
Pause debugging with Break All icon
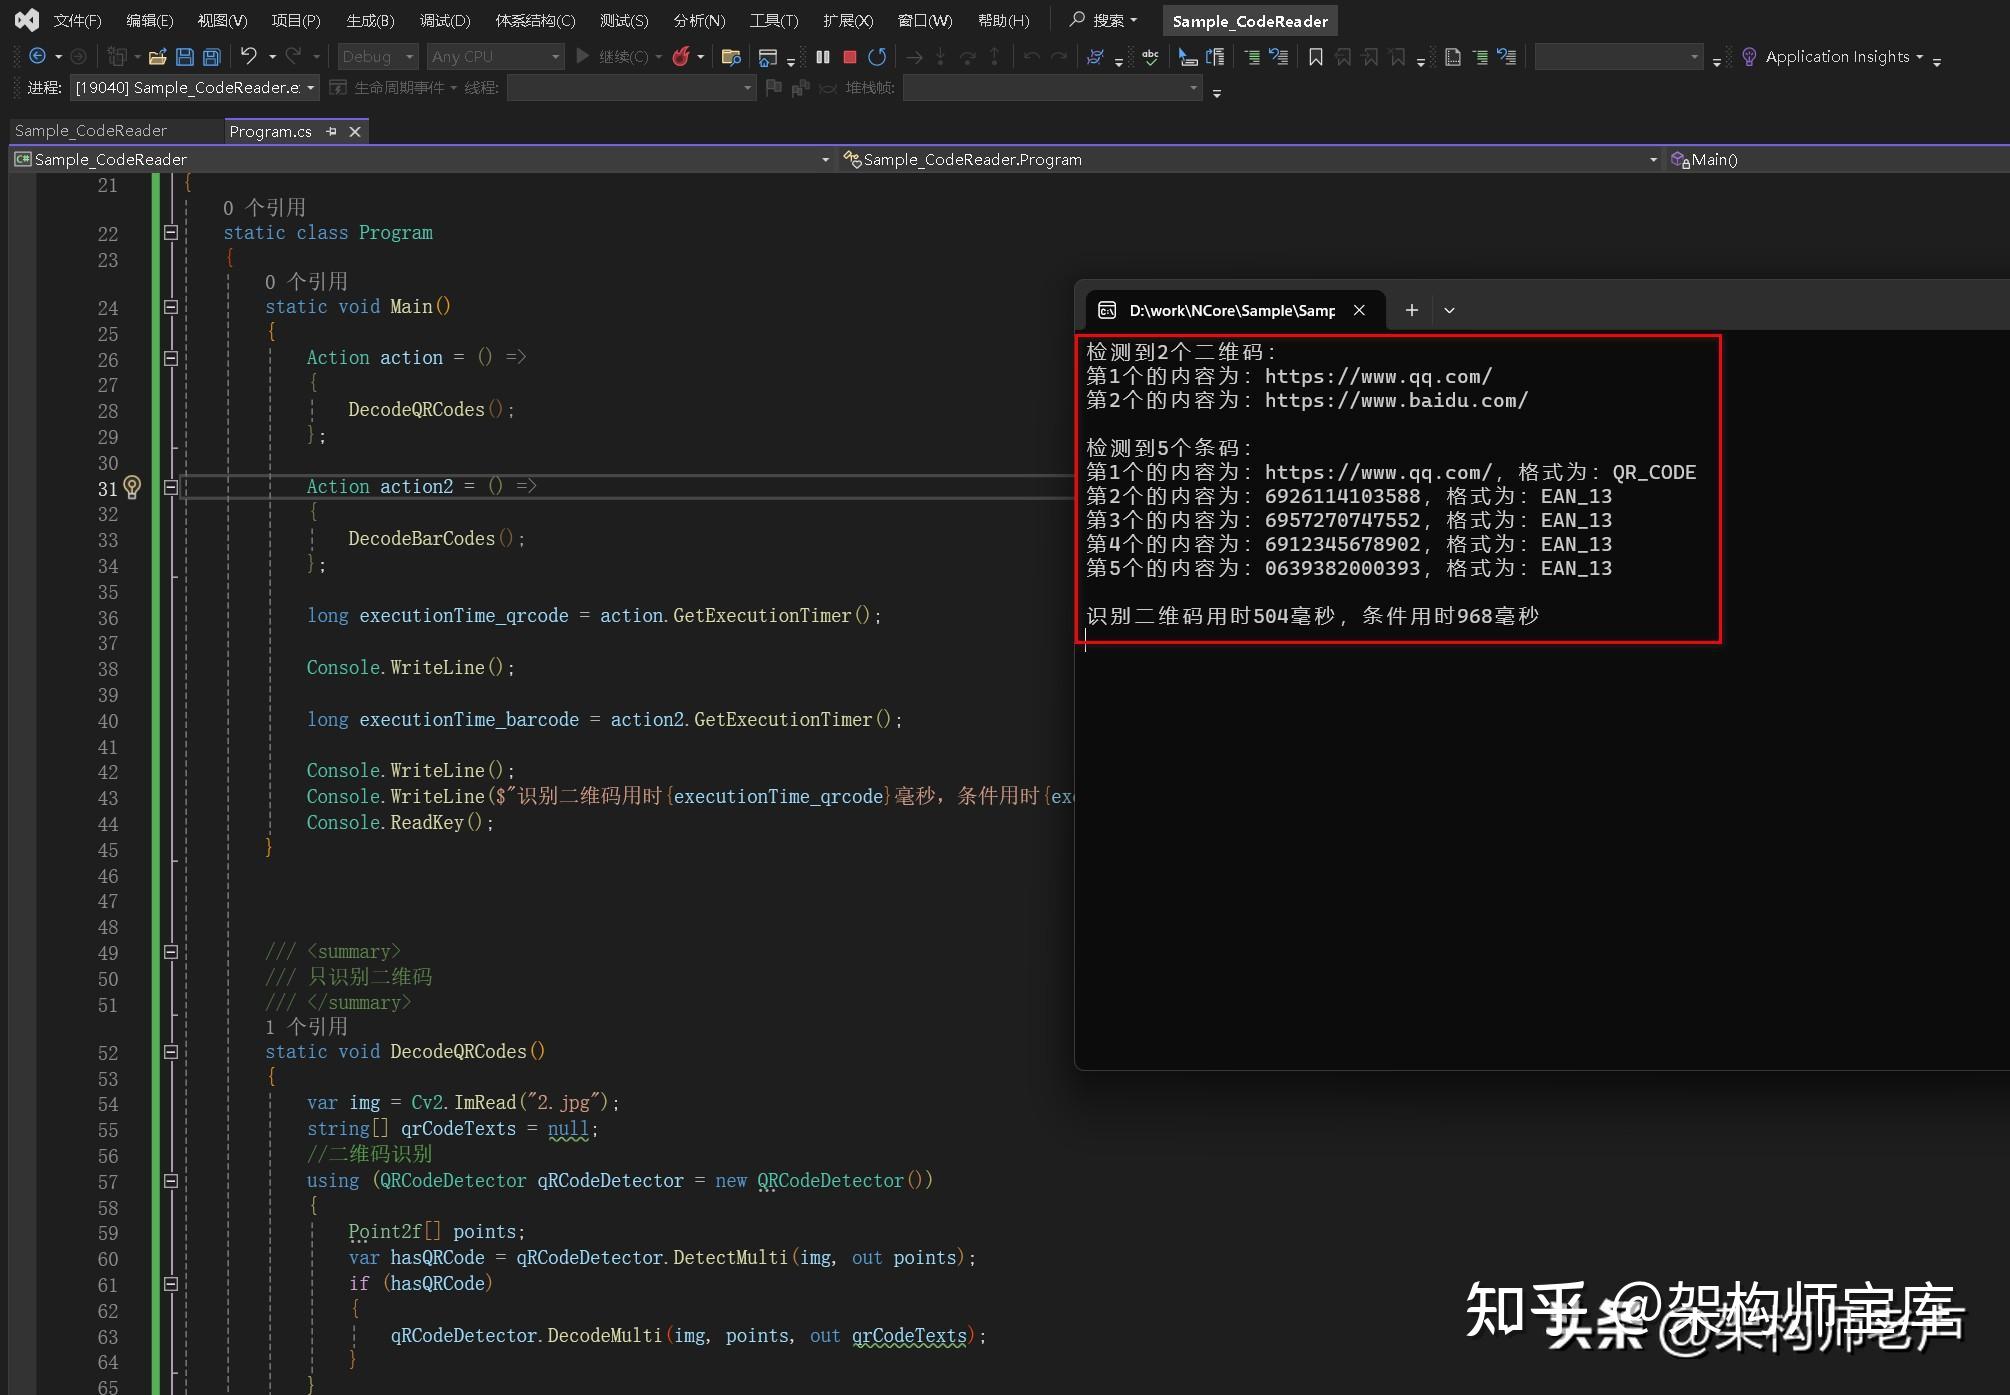822,57
